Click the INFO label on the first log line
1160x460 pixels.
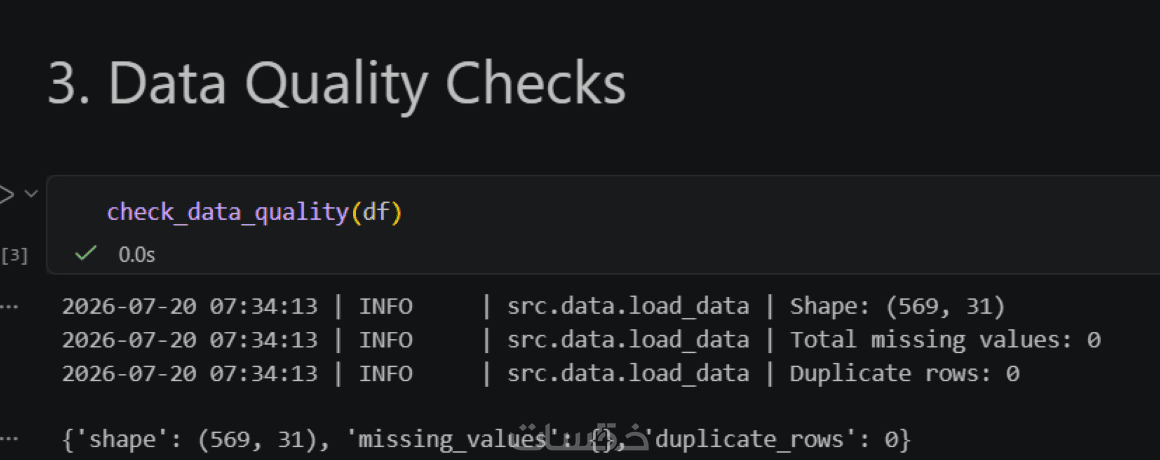385,306
